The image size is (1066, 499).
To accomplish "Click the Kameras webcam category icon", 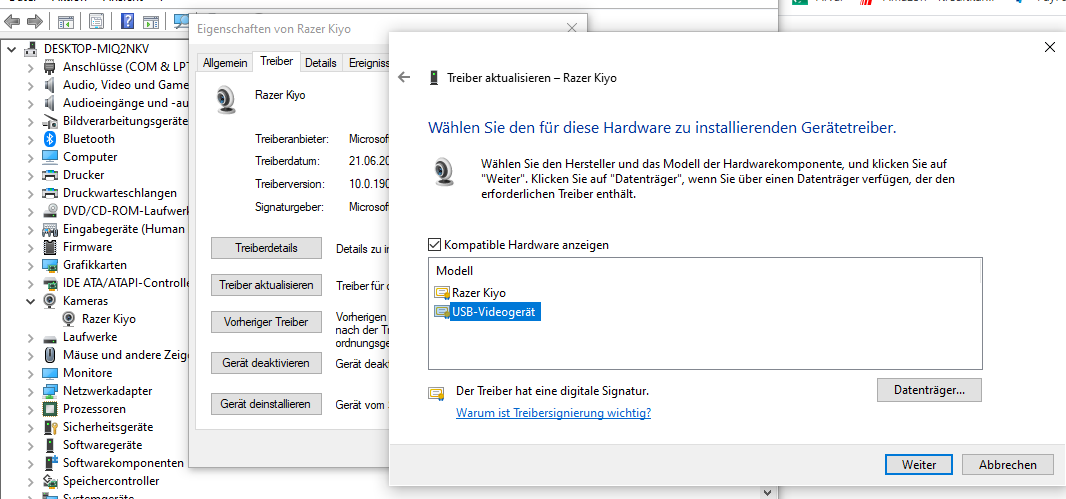I will click(50, 300).
